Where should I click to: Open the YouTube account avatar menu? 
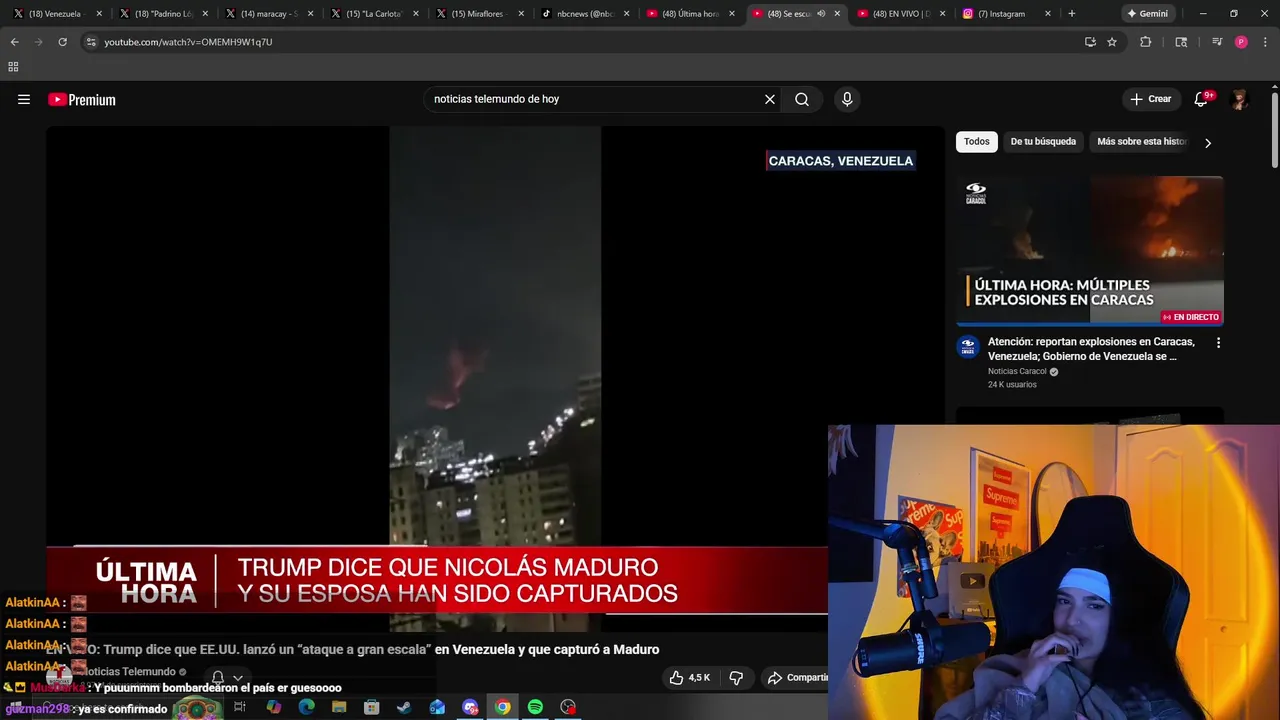tap(1239, 99)
